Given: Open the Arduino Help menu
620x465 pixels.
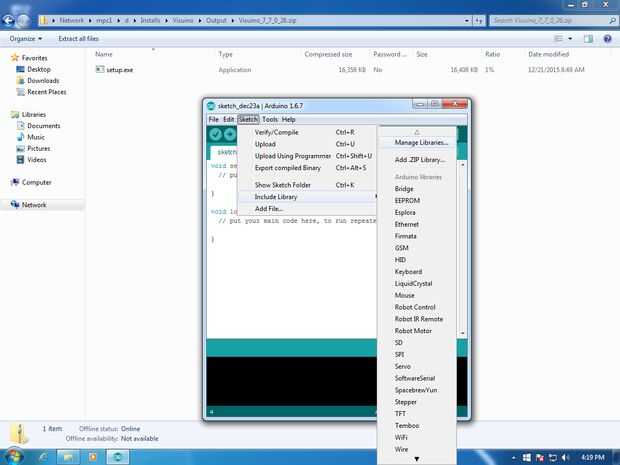Looking at the screenshot, I should (289, 119).
